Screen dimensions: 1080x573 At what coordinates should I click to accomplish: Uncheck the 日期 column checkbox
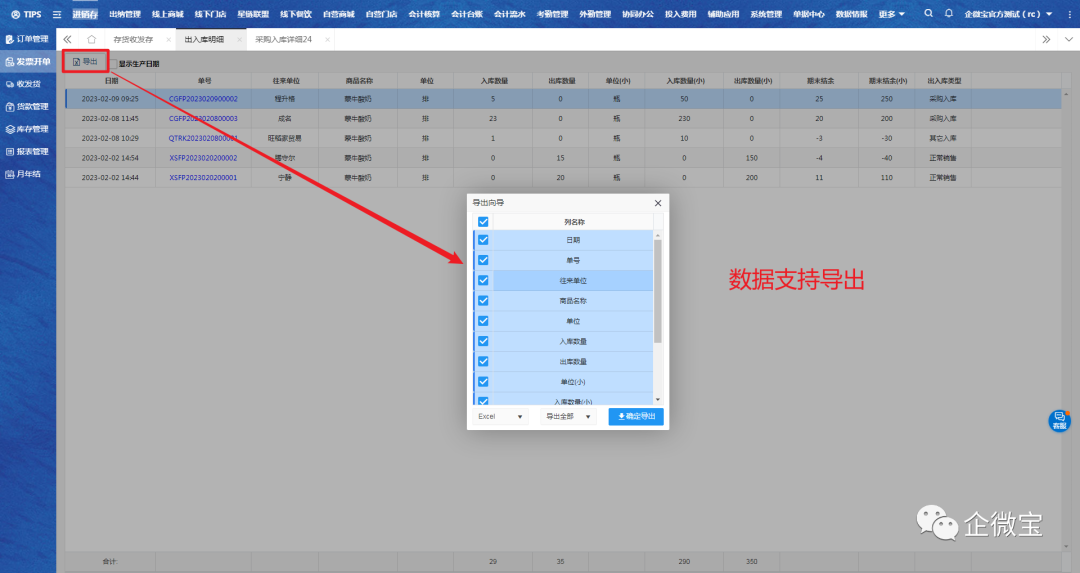coord(483,240)
